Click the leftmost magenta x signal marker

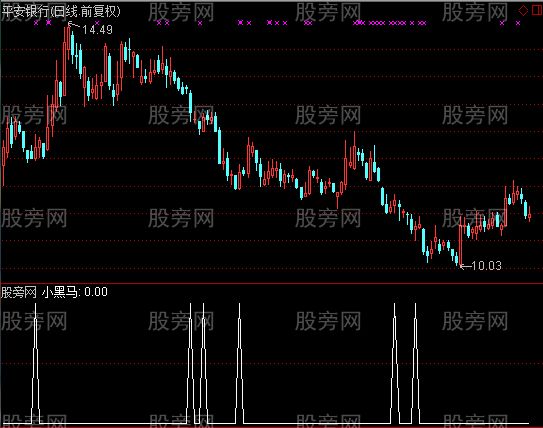coord(36,23)
